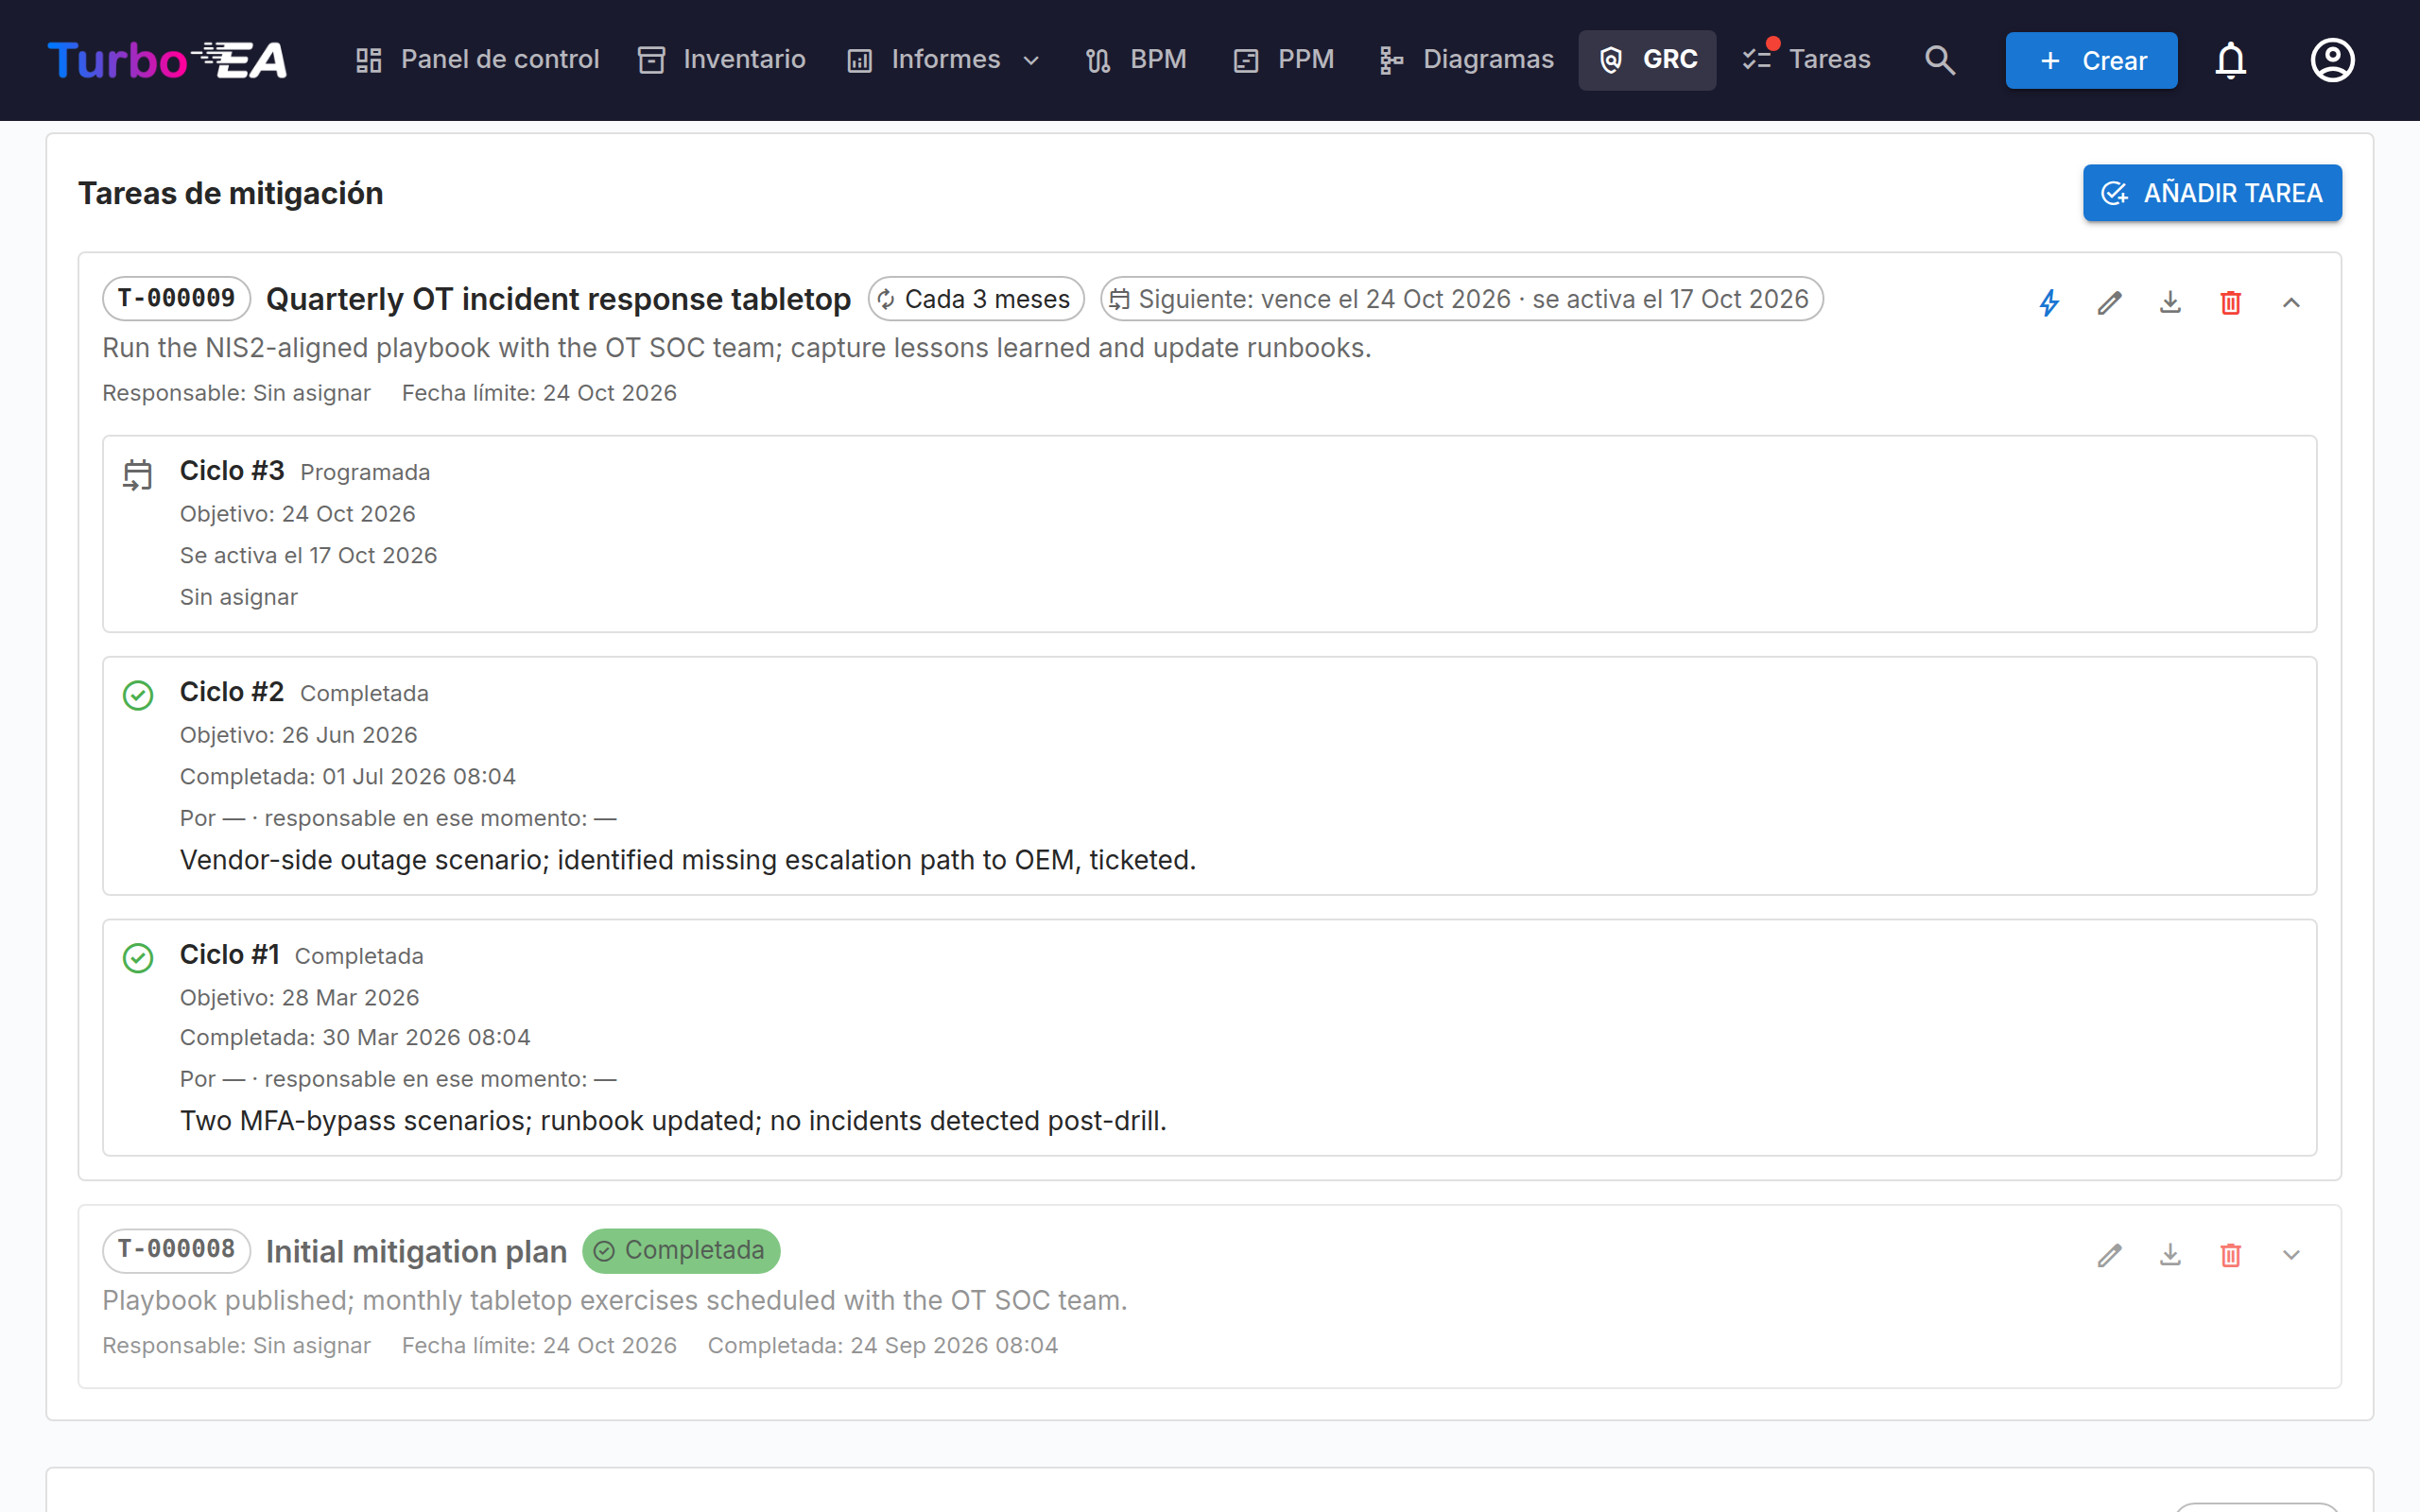Click the lightning bolt icon on T-000009
2420x1512 pixels.
2049,302
